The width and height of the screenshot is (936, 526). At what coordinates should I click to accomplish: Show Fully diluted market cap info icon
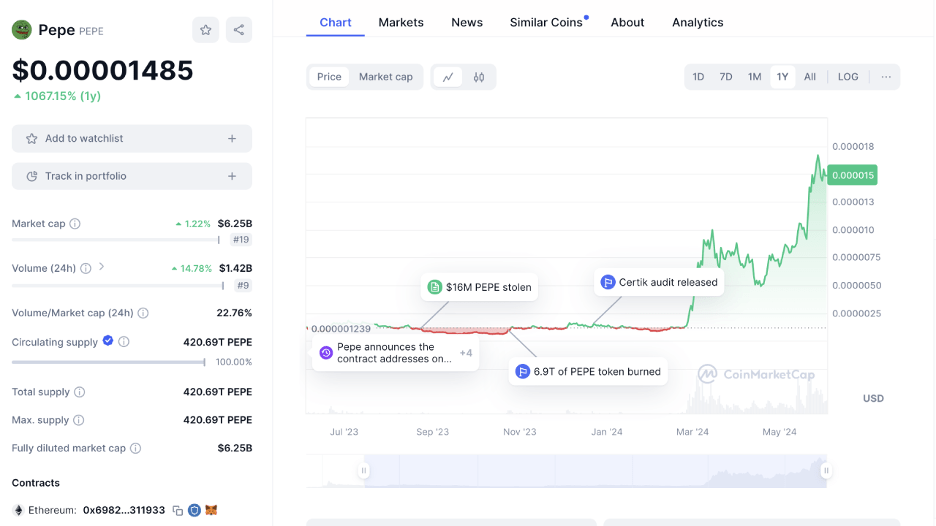pyautogui.click(x=136, y=448)
